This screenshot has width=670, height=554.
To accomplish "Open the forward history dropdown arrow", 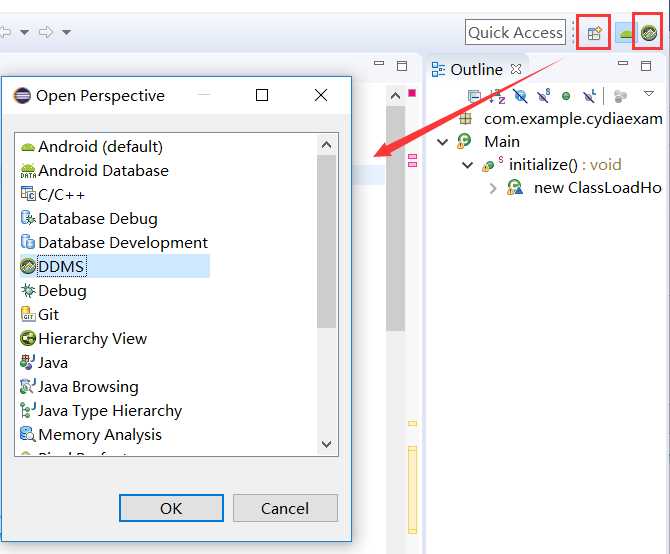I will pos(66,32).
